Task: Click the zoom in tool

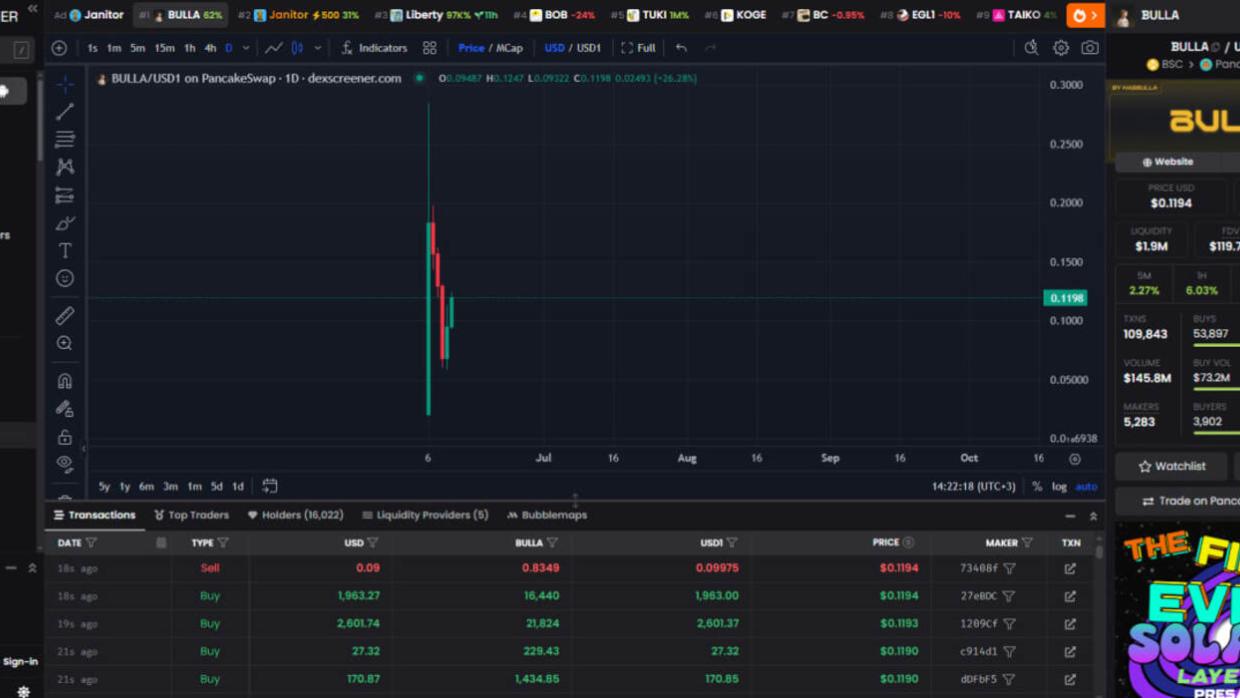Action: click(65, 343)
